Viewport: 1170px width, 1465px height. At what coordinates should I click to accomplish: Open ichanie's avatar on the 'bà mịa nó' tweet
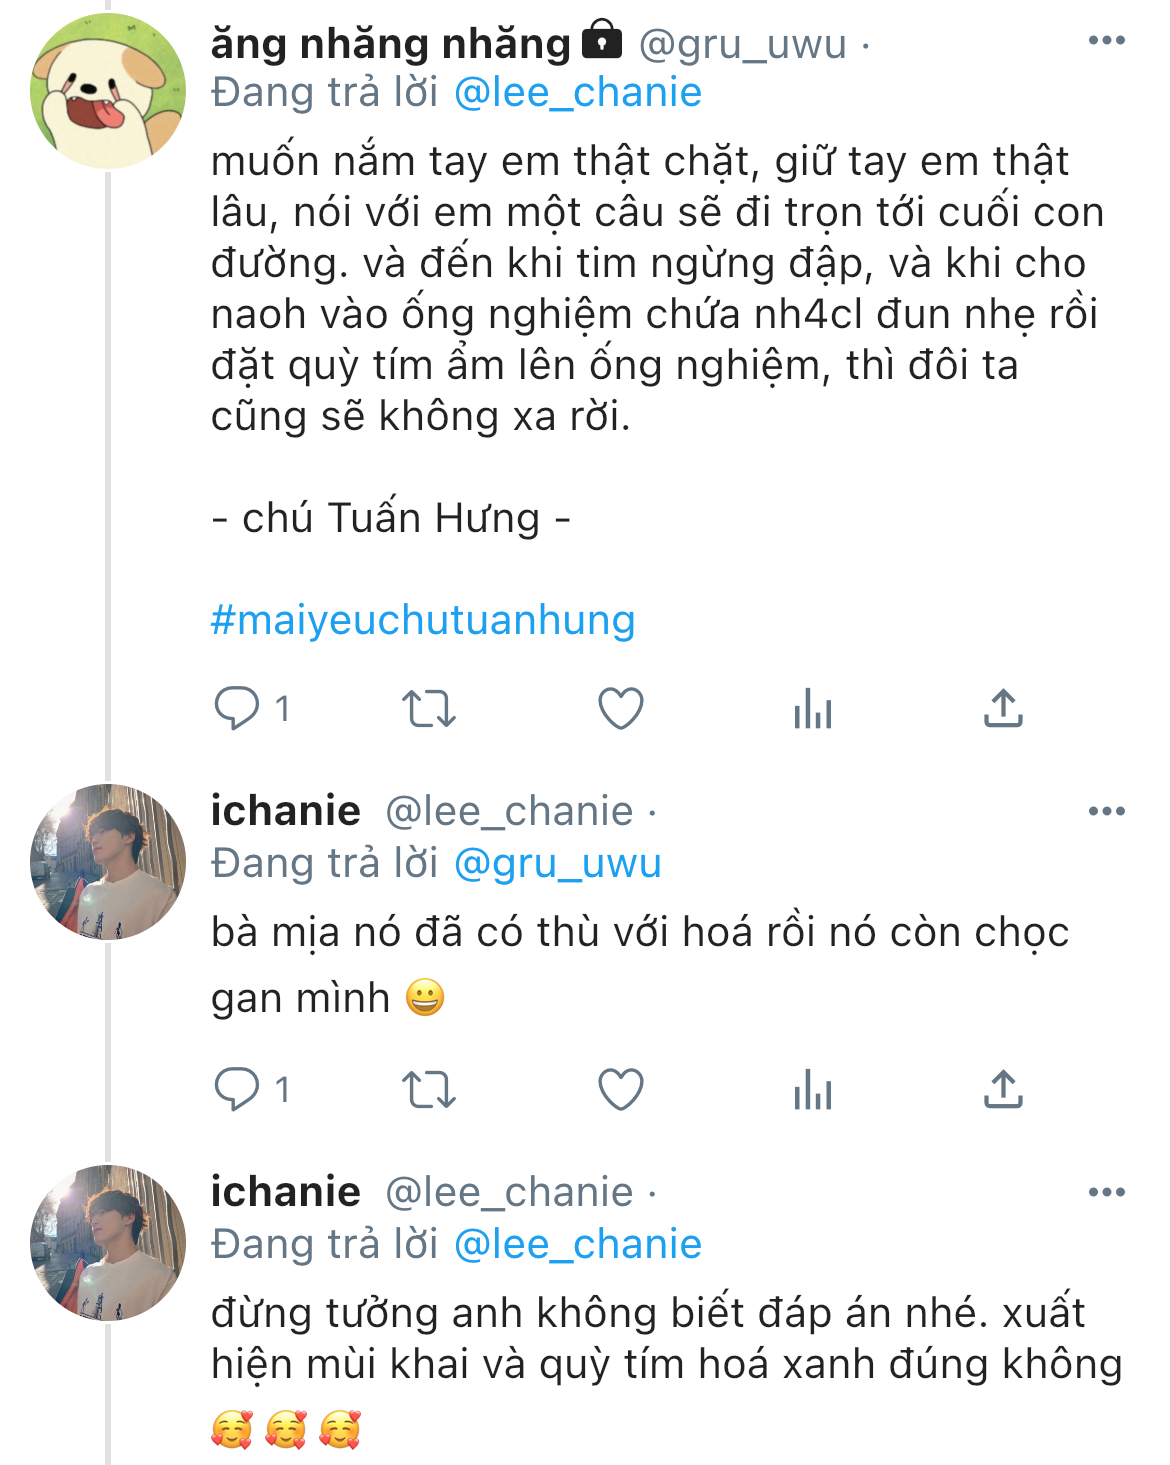tap(108, 862)
